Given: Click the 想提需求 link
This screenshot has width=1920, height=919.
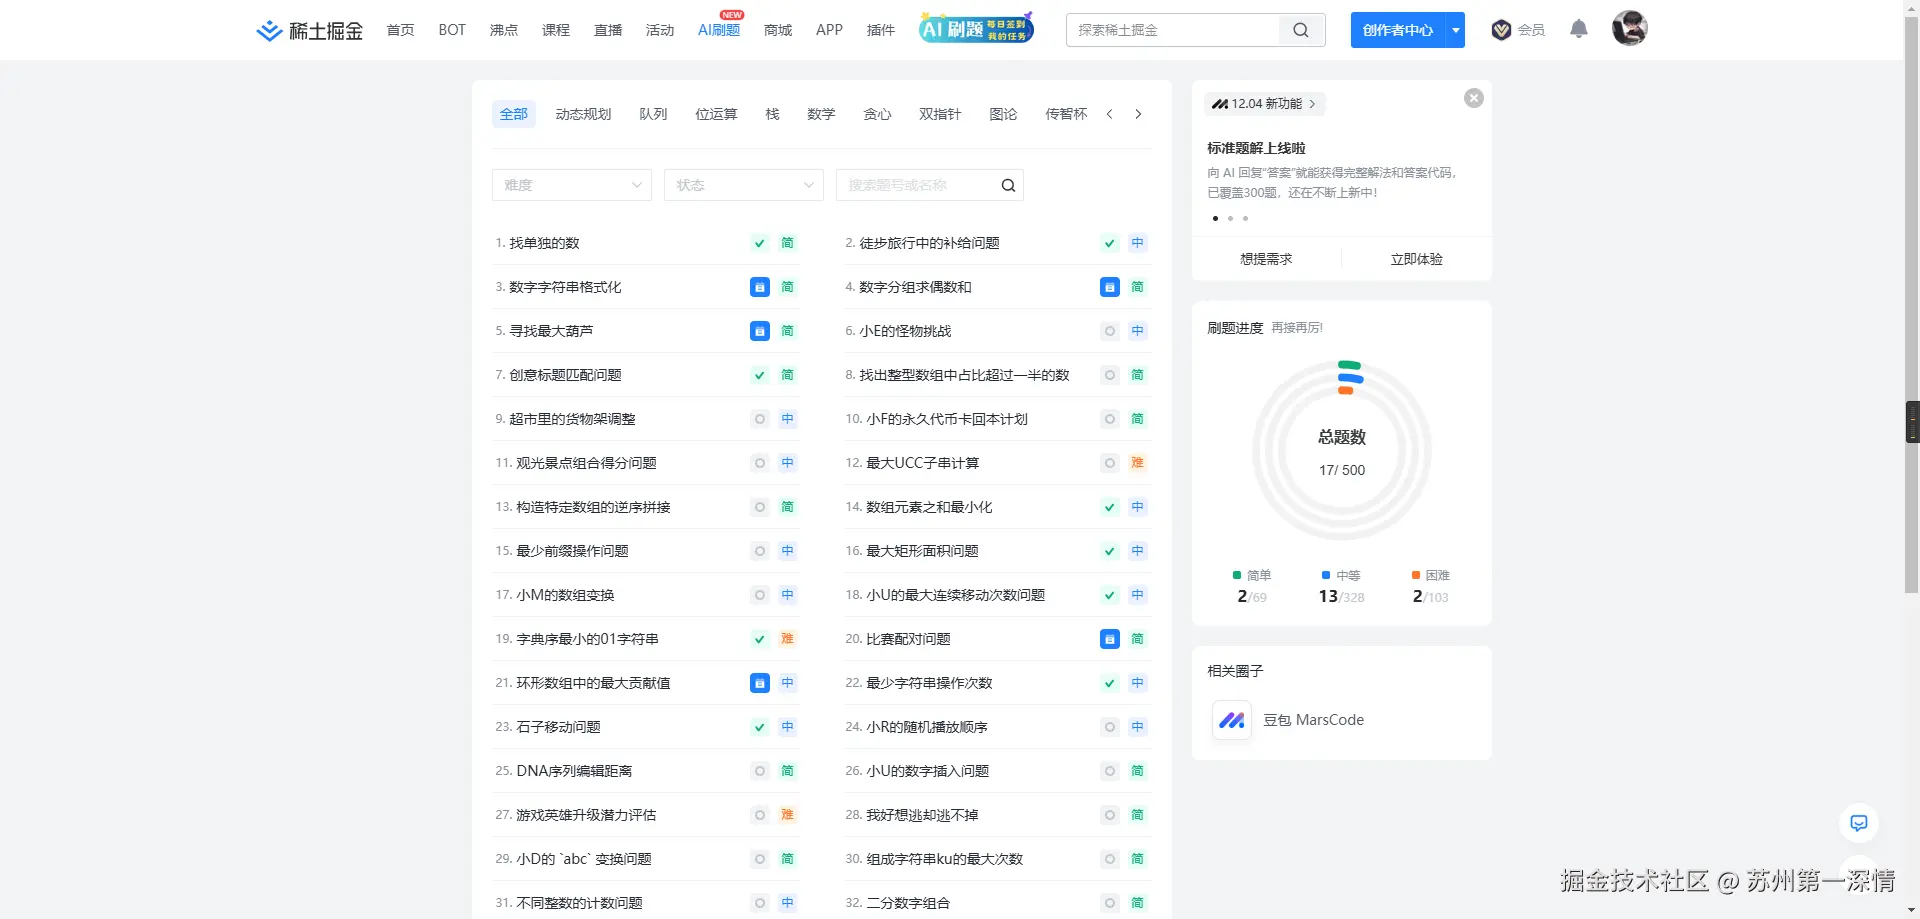Looking at the screenshot, I should pyautogui.click(x=1266, y=258).
